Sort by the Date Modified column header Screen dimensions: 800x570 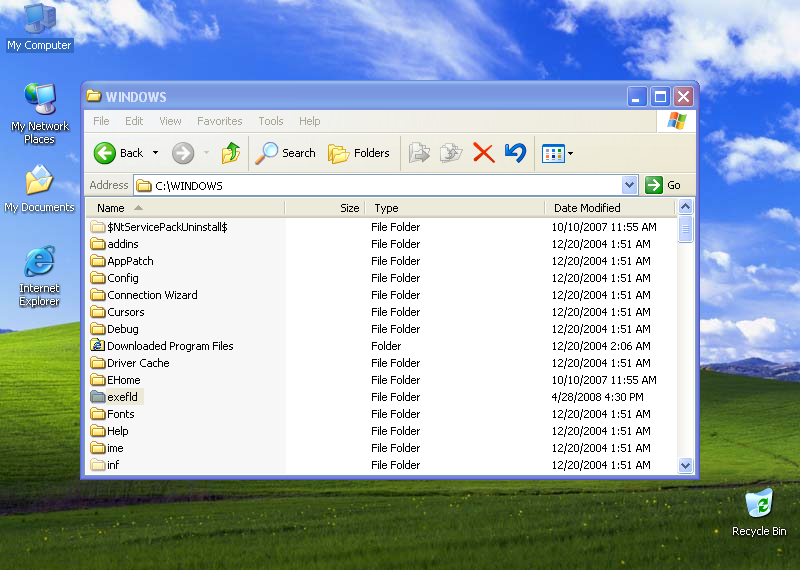click(610, 208)
